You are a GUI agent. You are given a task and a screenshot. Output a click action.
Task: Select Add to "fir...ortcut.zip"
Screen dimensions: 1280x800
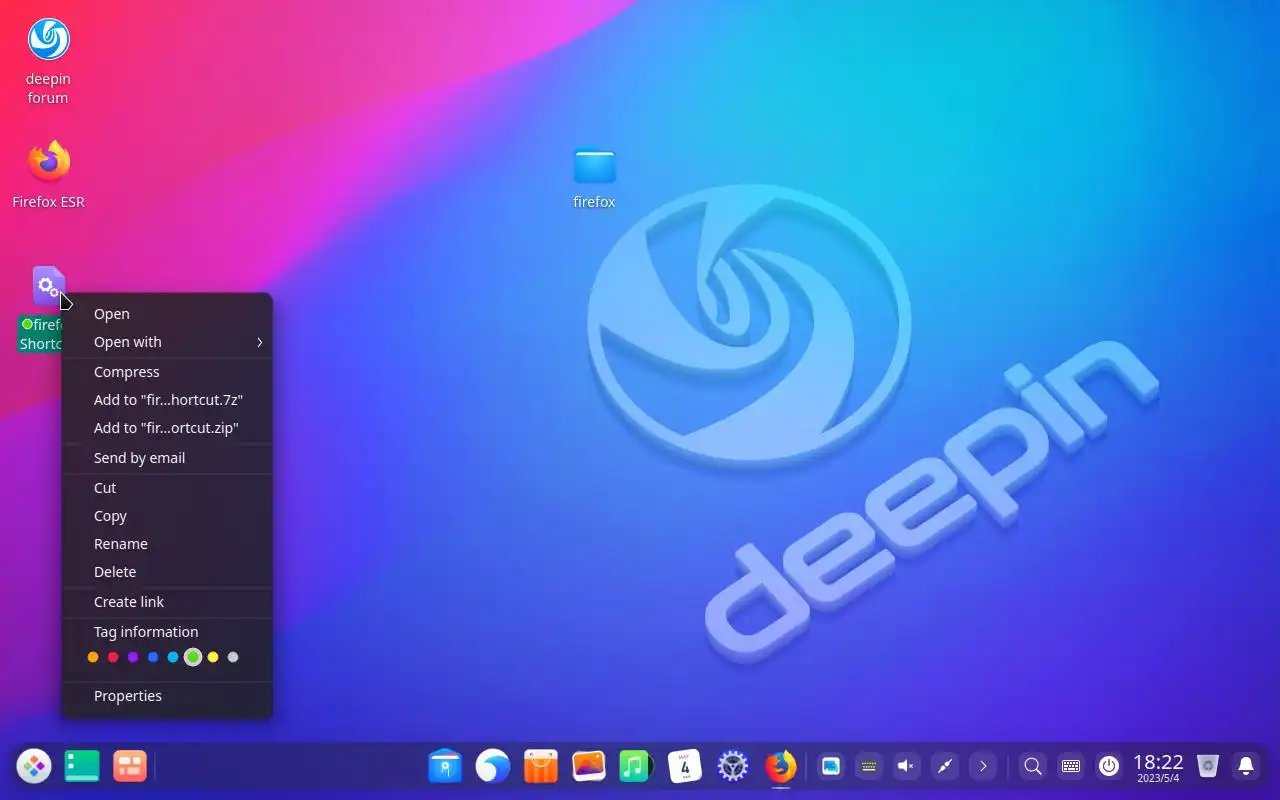click(167, 428)
